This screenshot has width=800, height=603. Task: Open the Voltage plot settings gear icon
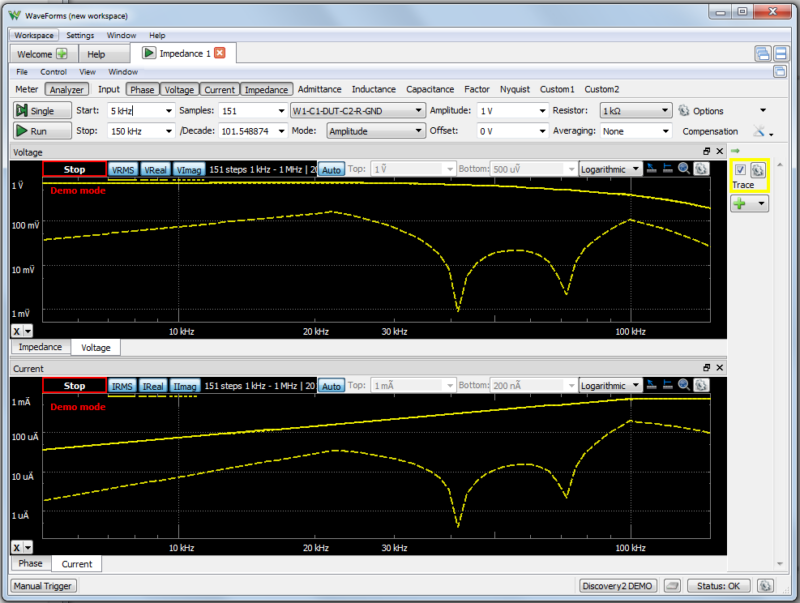click(x=701, y=169)
